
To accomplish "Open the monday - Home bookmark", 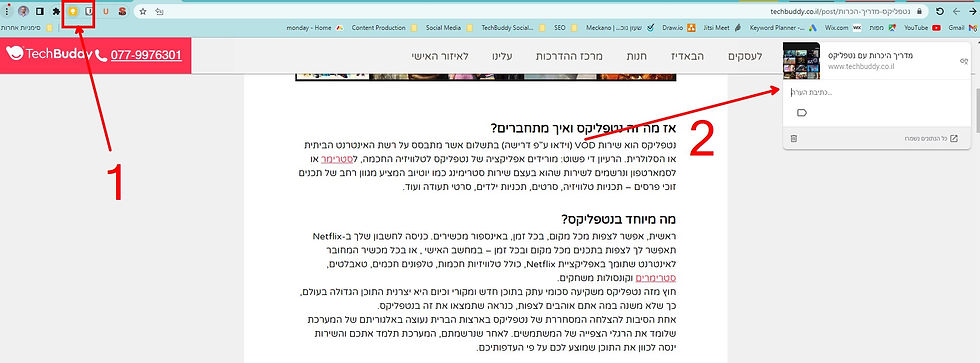I will (315, 27).
